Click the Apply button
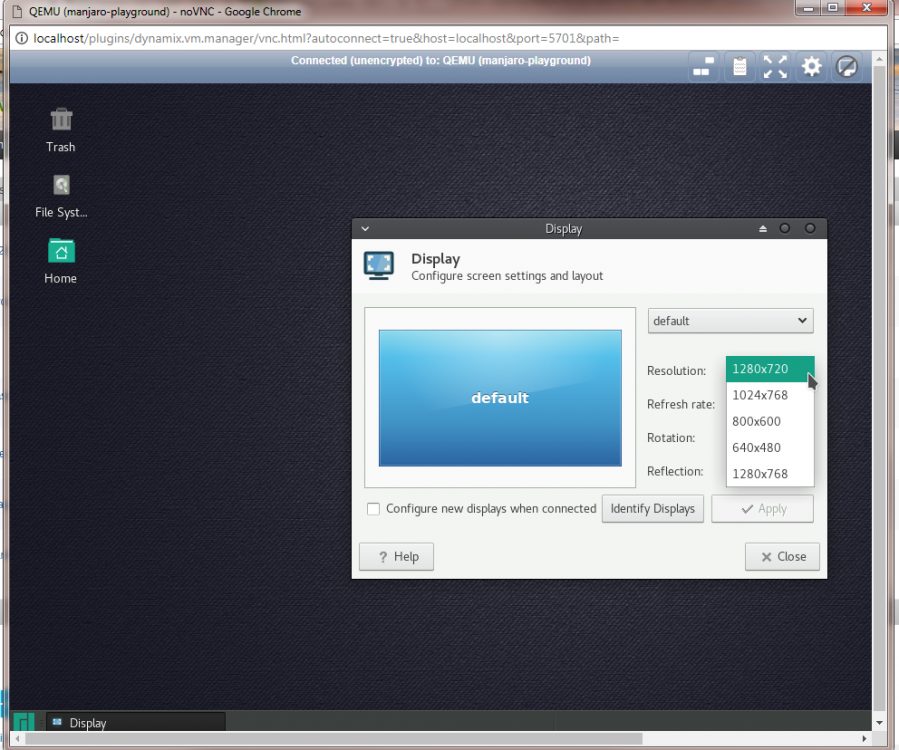899x750 pixels. (x=763, y=509)
